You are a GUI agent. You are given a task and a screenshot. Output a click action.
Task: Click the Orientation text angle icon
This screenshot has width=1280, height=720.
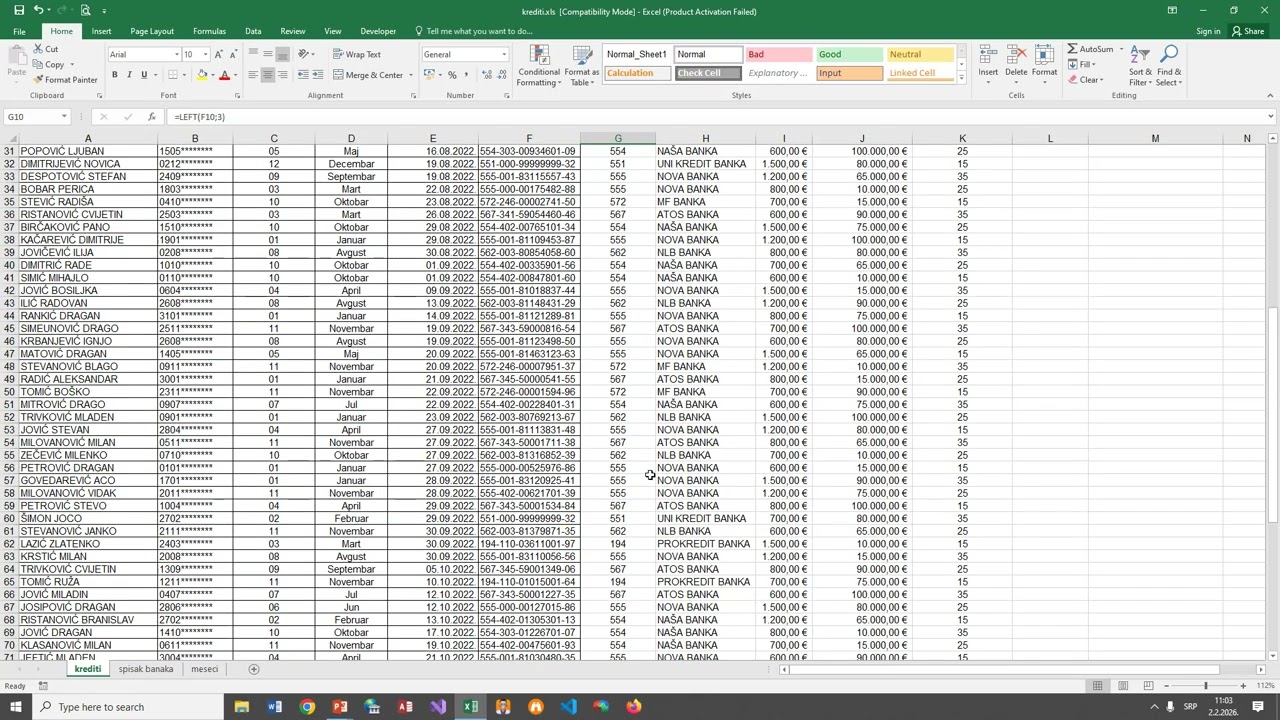304,54
